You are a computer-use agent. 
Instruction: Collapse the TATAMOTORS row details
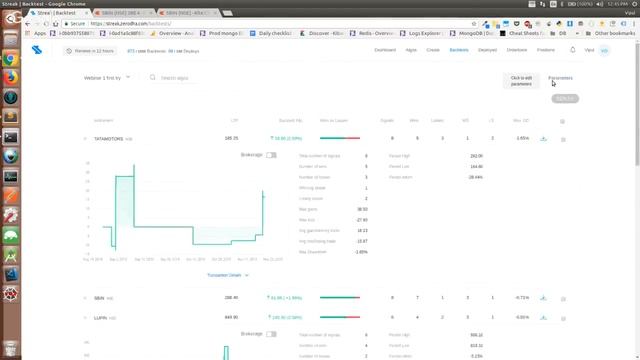85,139
